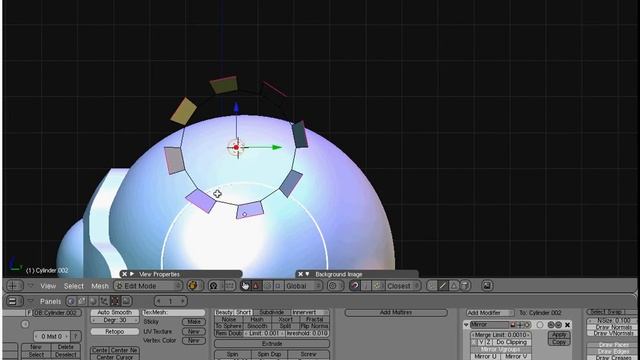Click the Add Multires button
Screen dimensions: 640x360
tap(396, 313)
